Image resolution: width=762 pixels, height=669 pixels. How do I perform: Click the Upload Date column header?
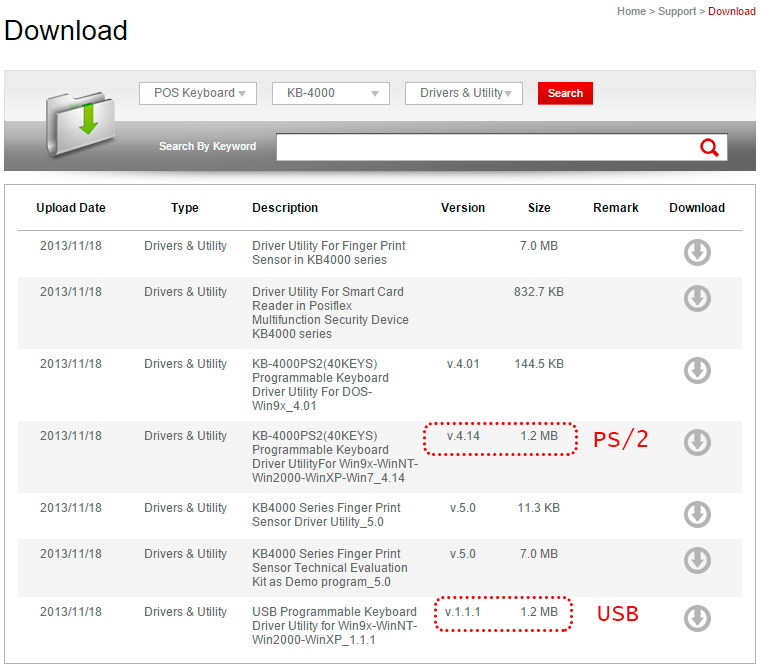point(71,208)
